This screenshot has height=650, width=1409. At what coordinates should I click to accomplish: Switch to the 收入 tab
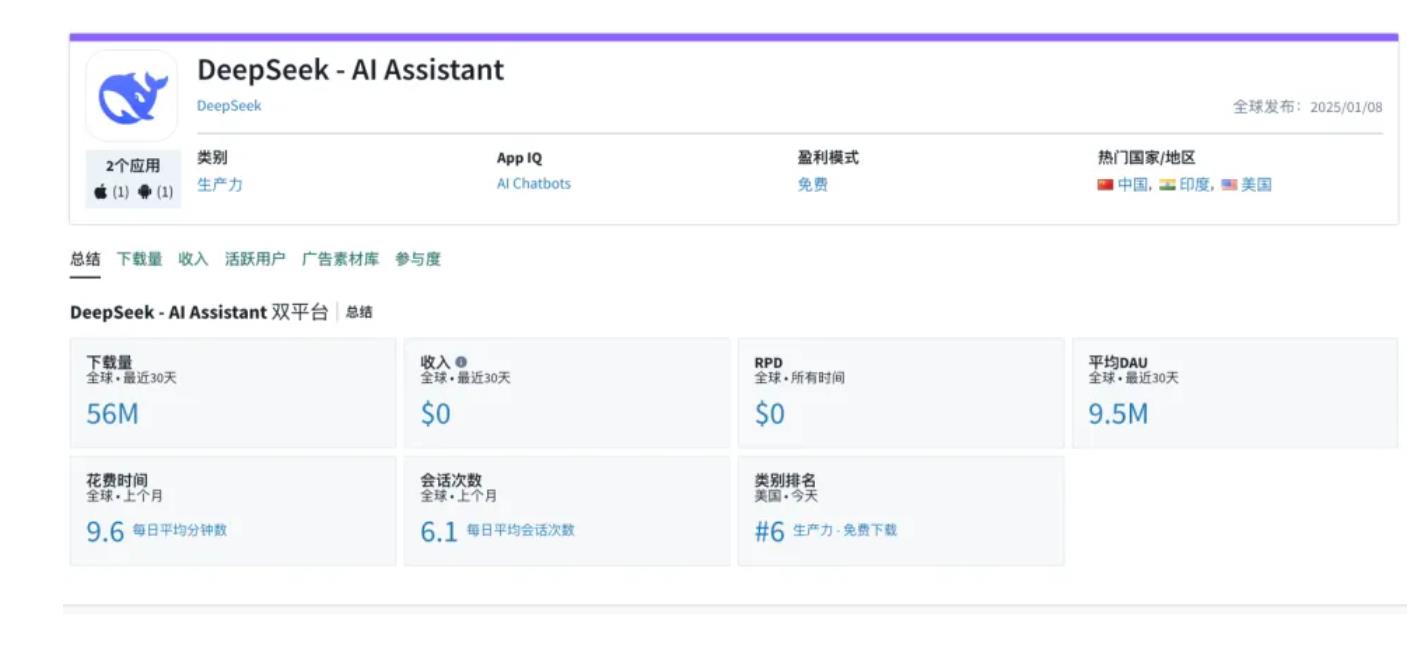click(x=193, y=259)
